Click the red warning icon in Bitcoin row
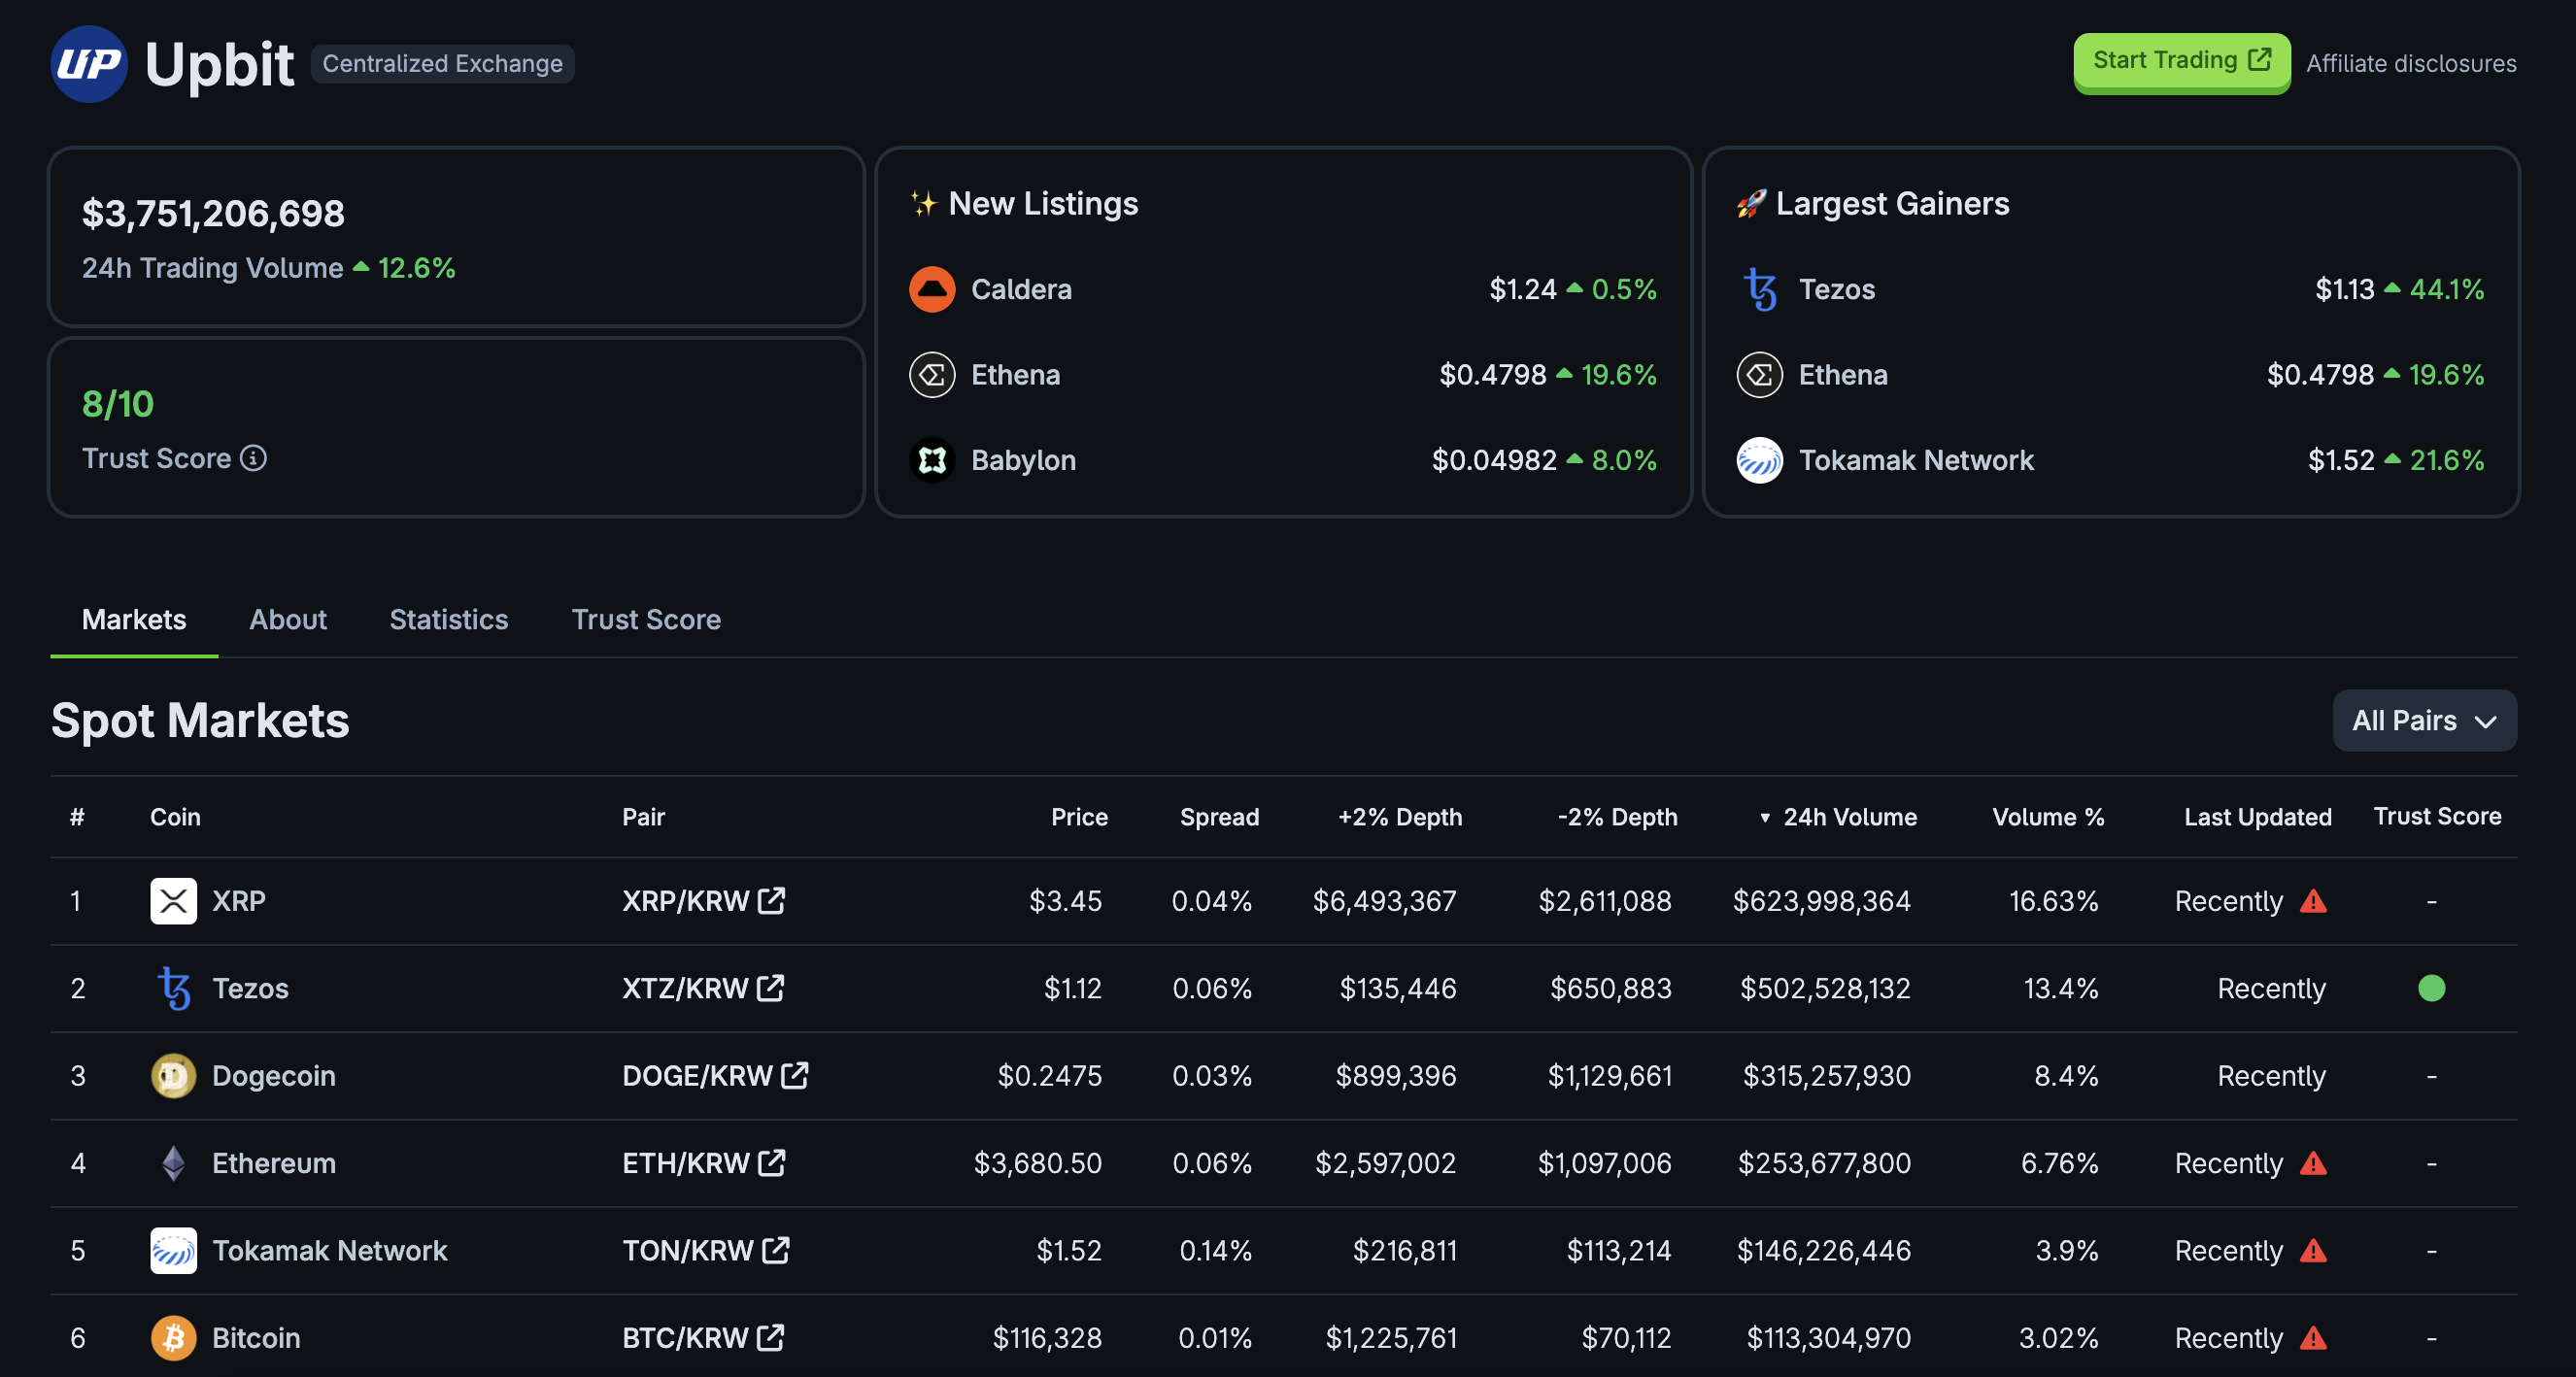This screenshot has width=2576, height=1377. (2314, 1338)
